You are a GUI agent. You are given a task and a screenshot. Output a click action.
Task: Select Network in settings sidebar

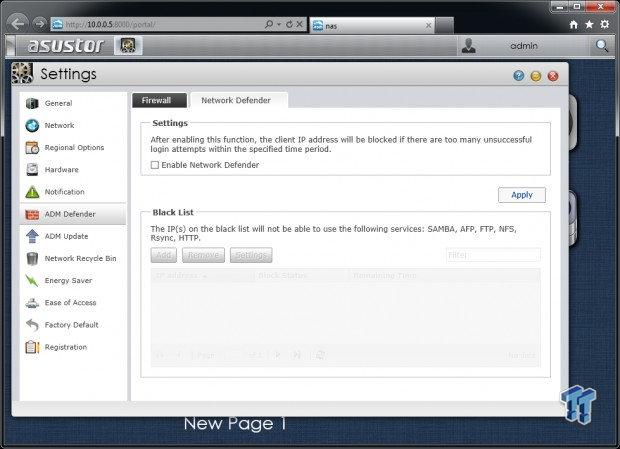coord(59,125)
